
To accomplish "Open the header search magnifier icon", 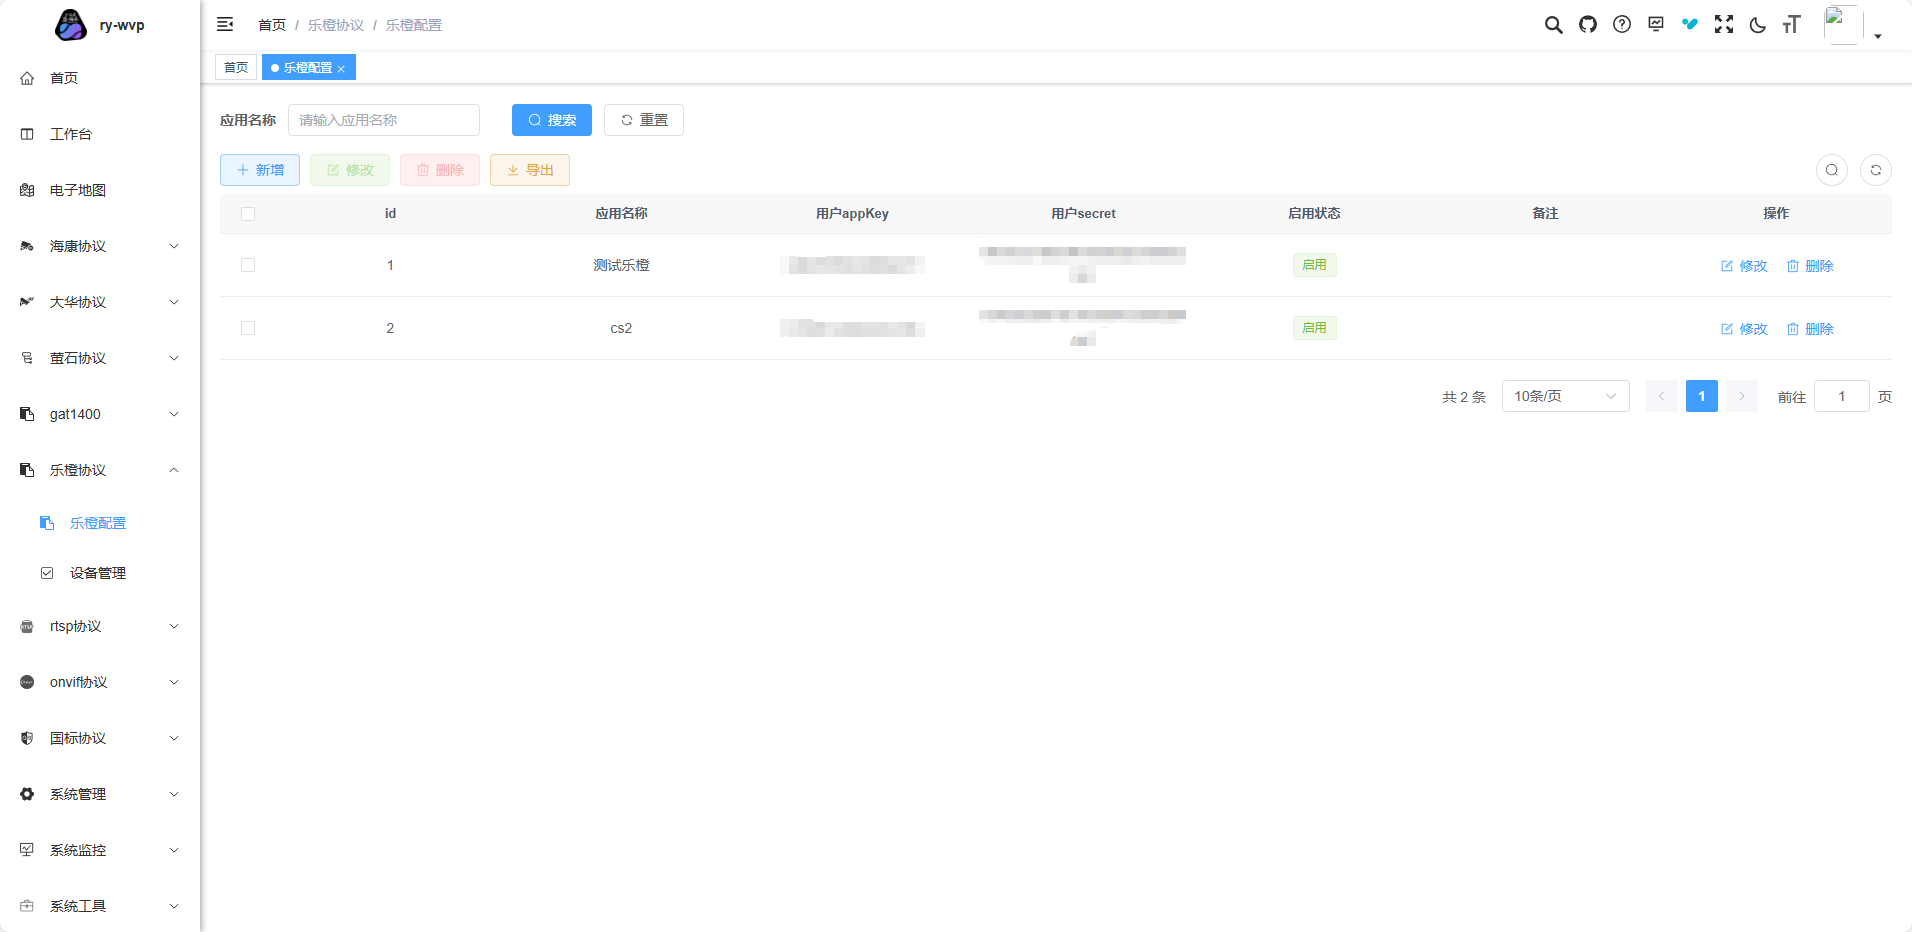I will click(x=1553, y=25).
